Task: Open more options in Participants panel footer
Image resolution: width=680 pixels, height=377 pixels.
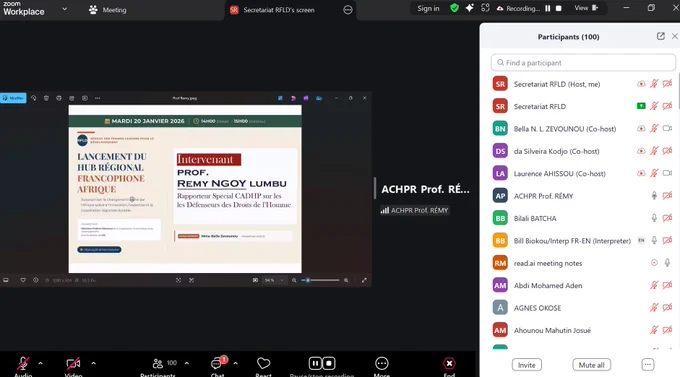Action: [647, 365]
